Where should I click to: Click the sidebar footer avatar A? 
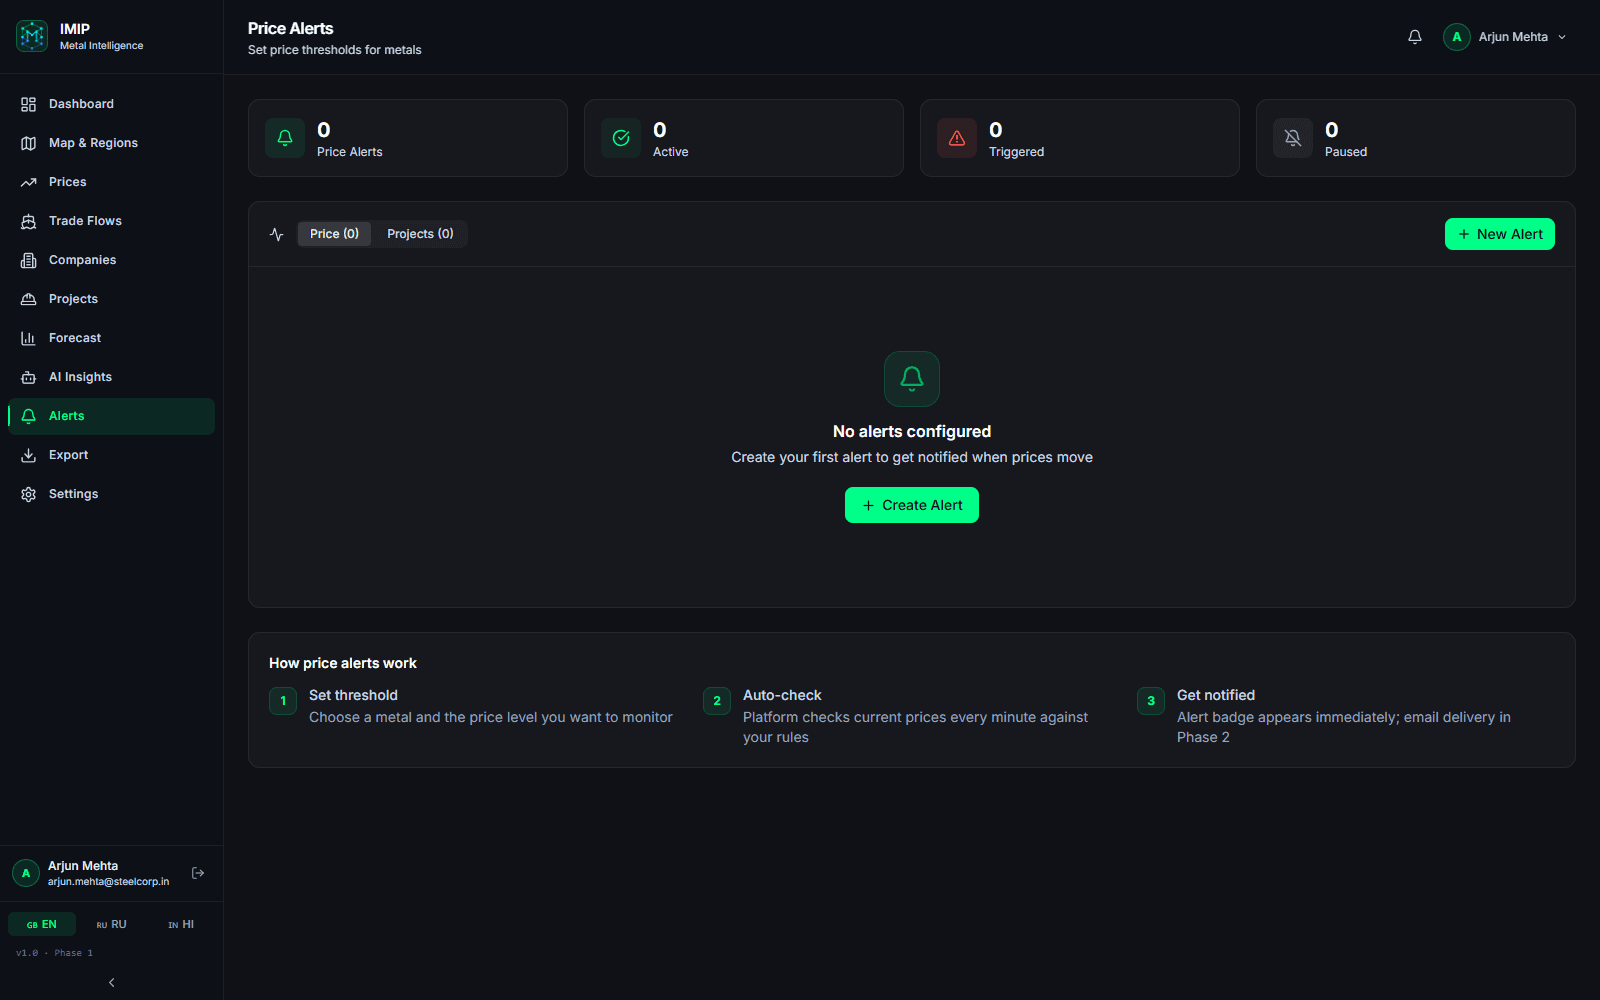click(x=26, y=873)
